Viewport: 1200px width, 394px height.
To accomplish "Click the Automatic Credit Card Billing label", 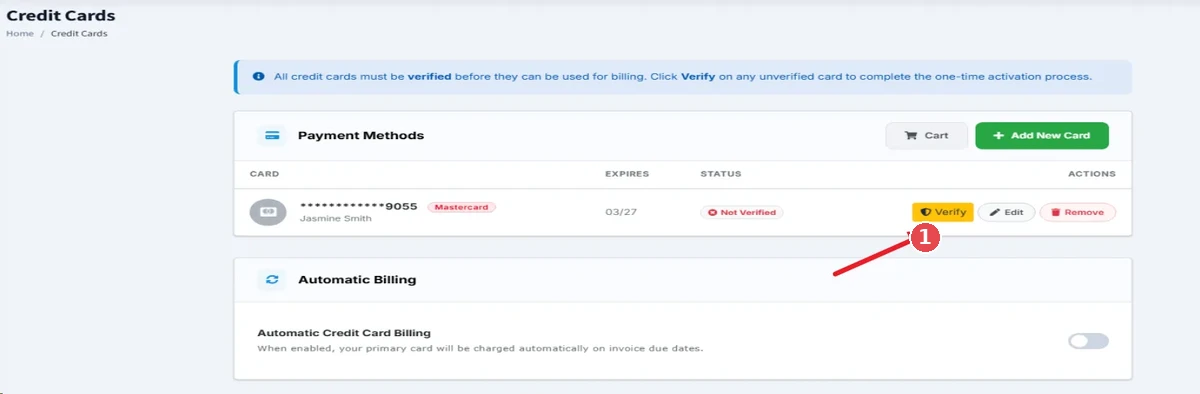I will [x=344, y=333].
